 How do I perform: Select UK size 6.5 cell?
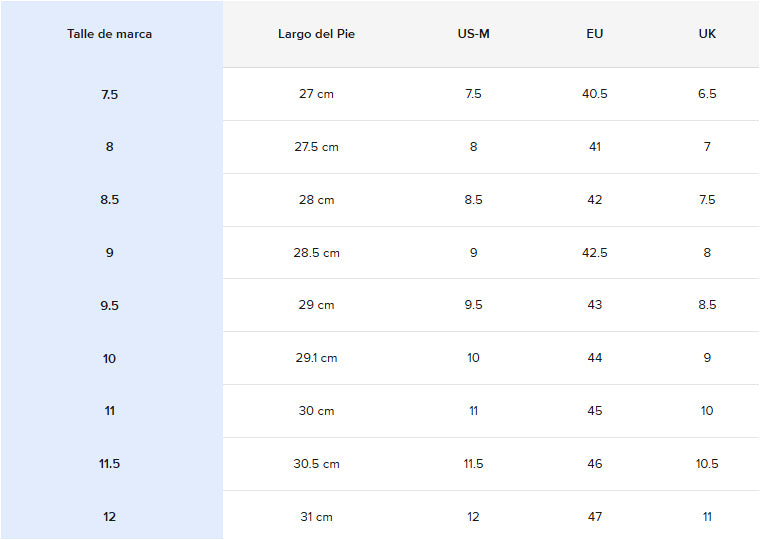[x=707, y=94]
